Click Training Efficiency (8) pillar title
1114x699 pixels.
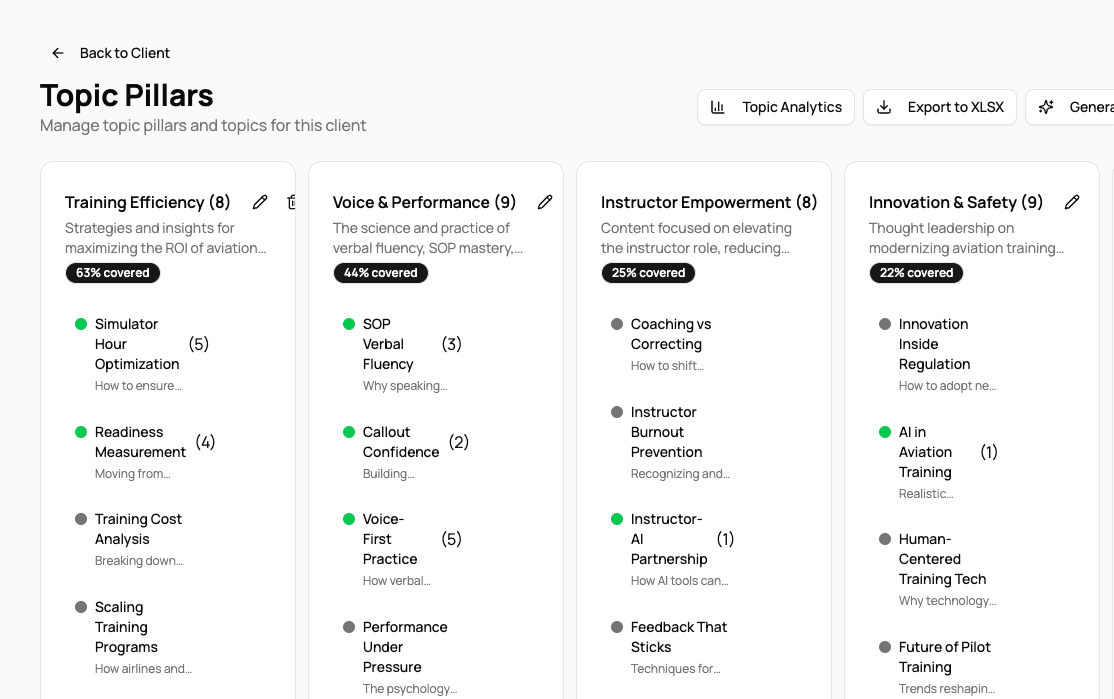point(148,202)
